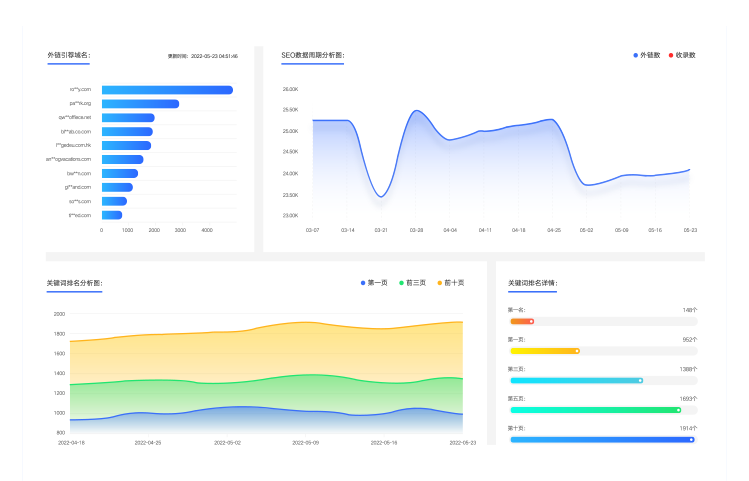Open the 关键词排名分析图 panel heading

[x=73, y=283]
